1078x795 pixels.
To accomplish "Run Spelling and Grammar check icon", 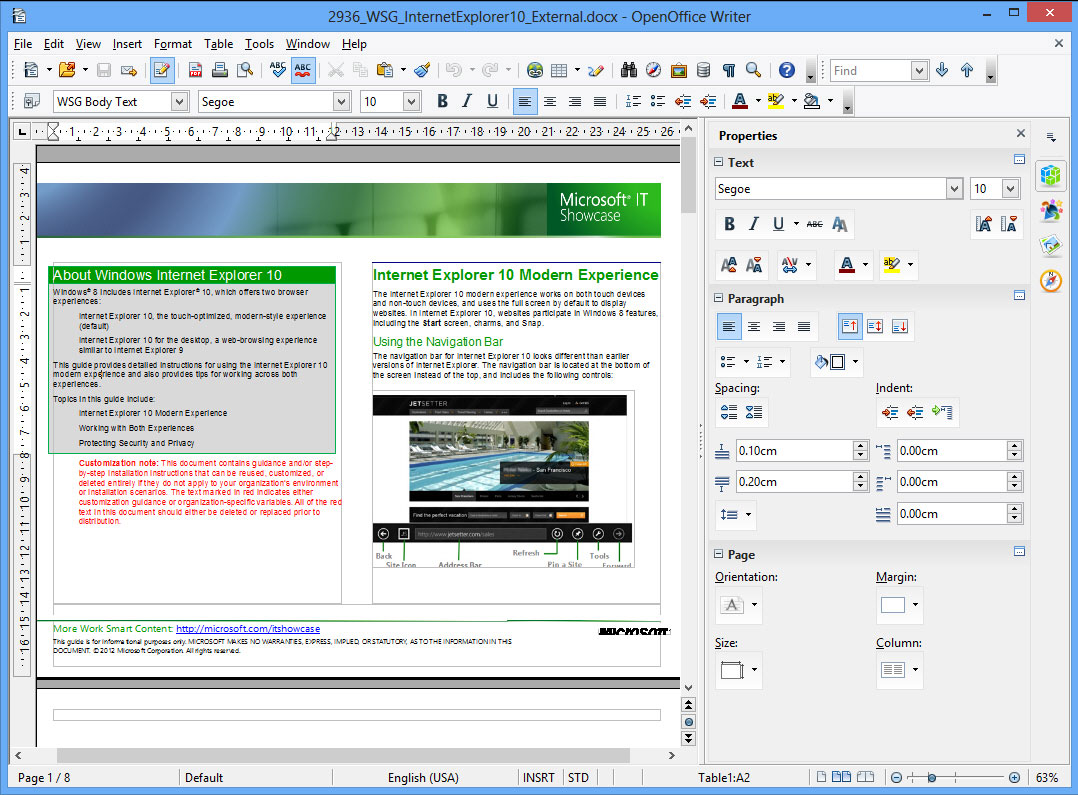I will coord(278,70).
